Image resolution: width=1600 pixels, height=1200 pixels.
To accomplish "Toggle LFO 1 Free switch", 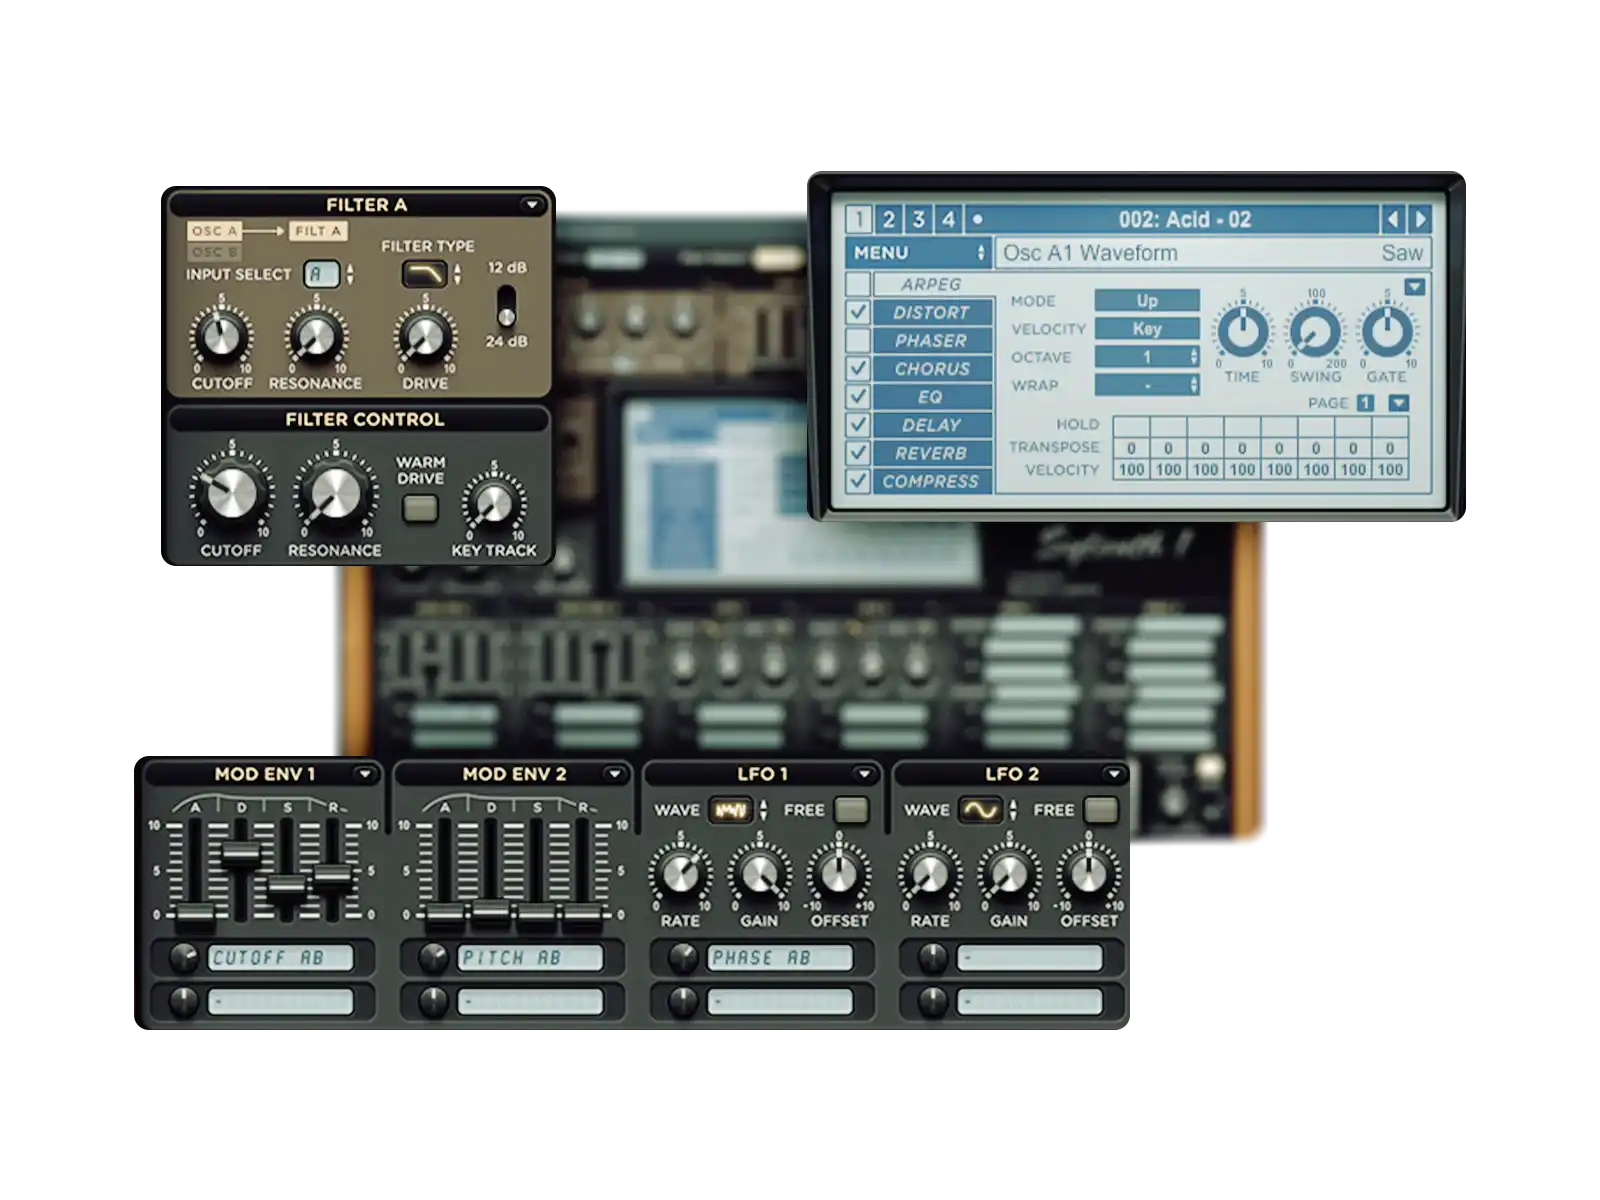I will [x=851, y=810].
